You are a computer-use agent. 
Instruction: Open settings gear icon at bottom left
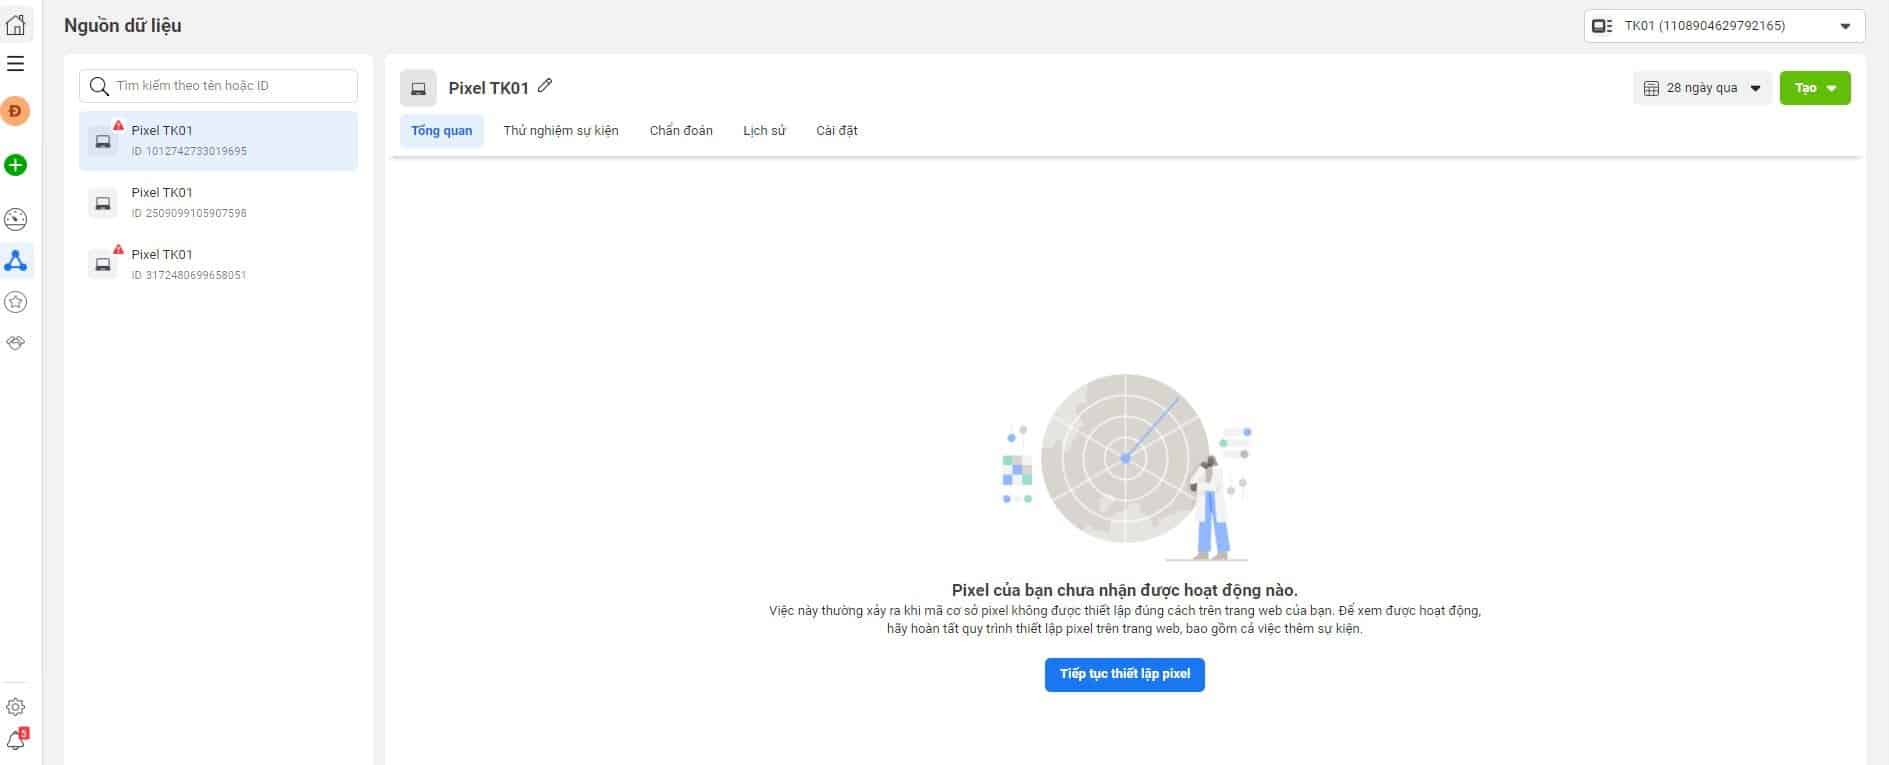pos(16,707)
